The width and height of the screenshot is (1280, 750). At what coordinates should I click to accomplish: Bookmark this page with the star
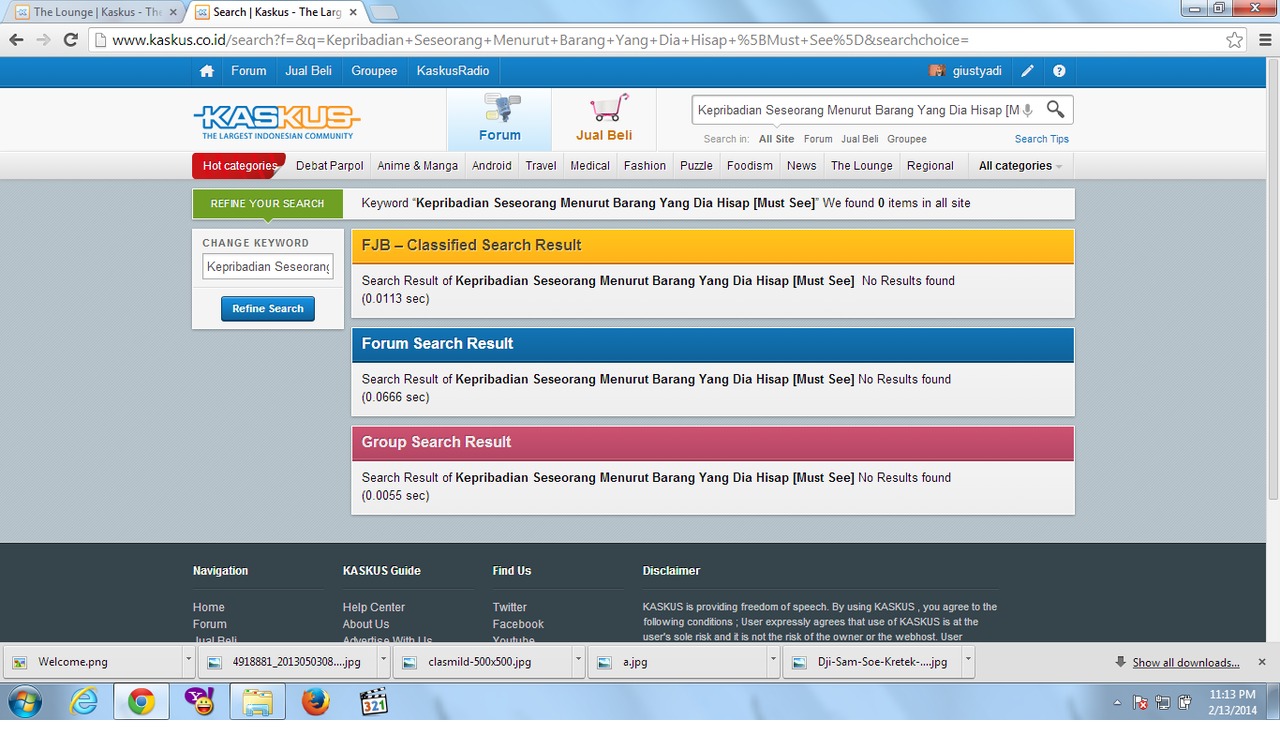coord(1235,40)
